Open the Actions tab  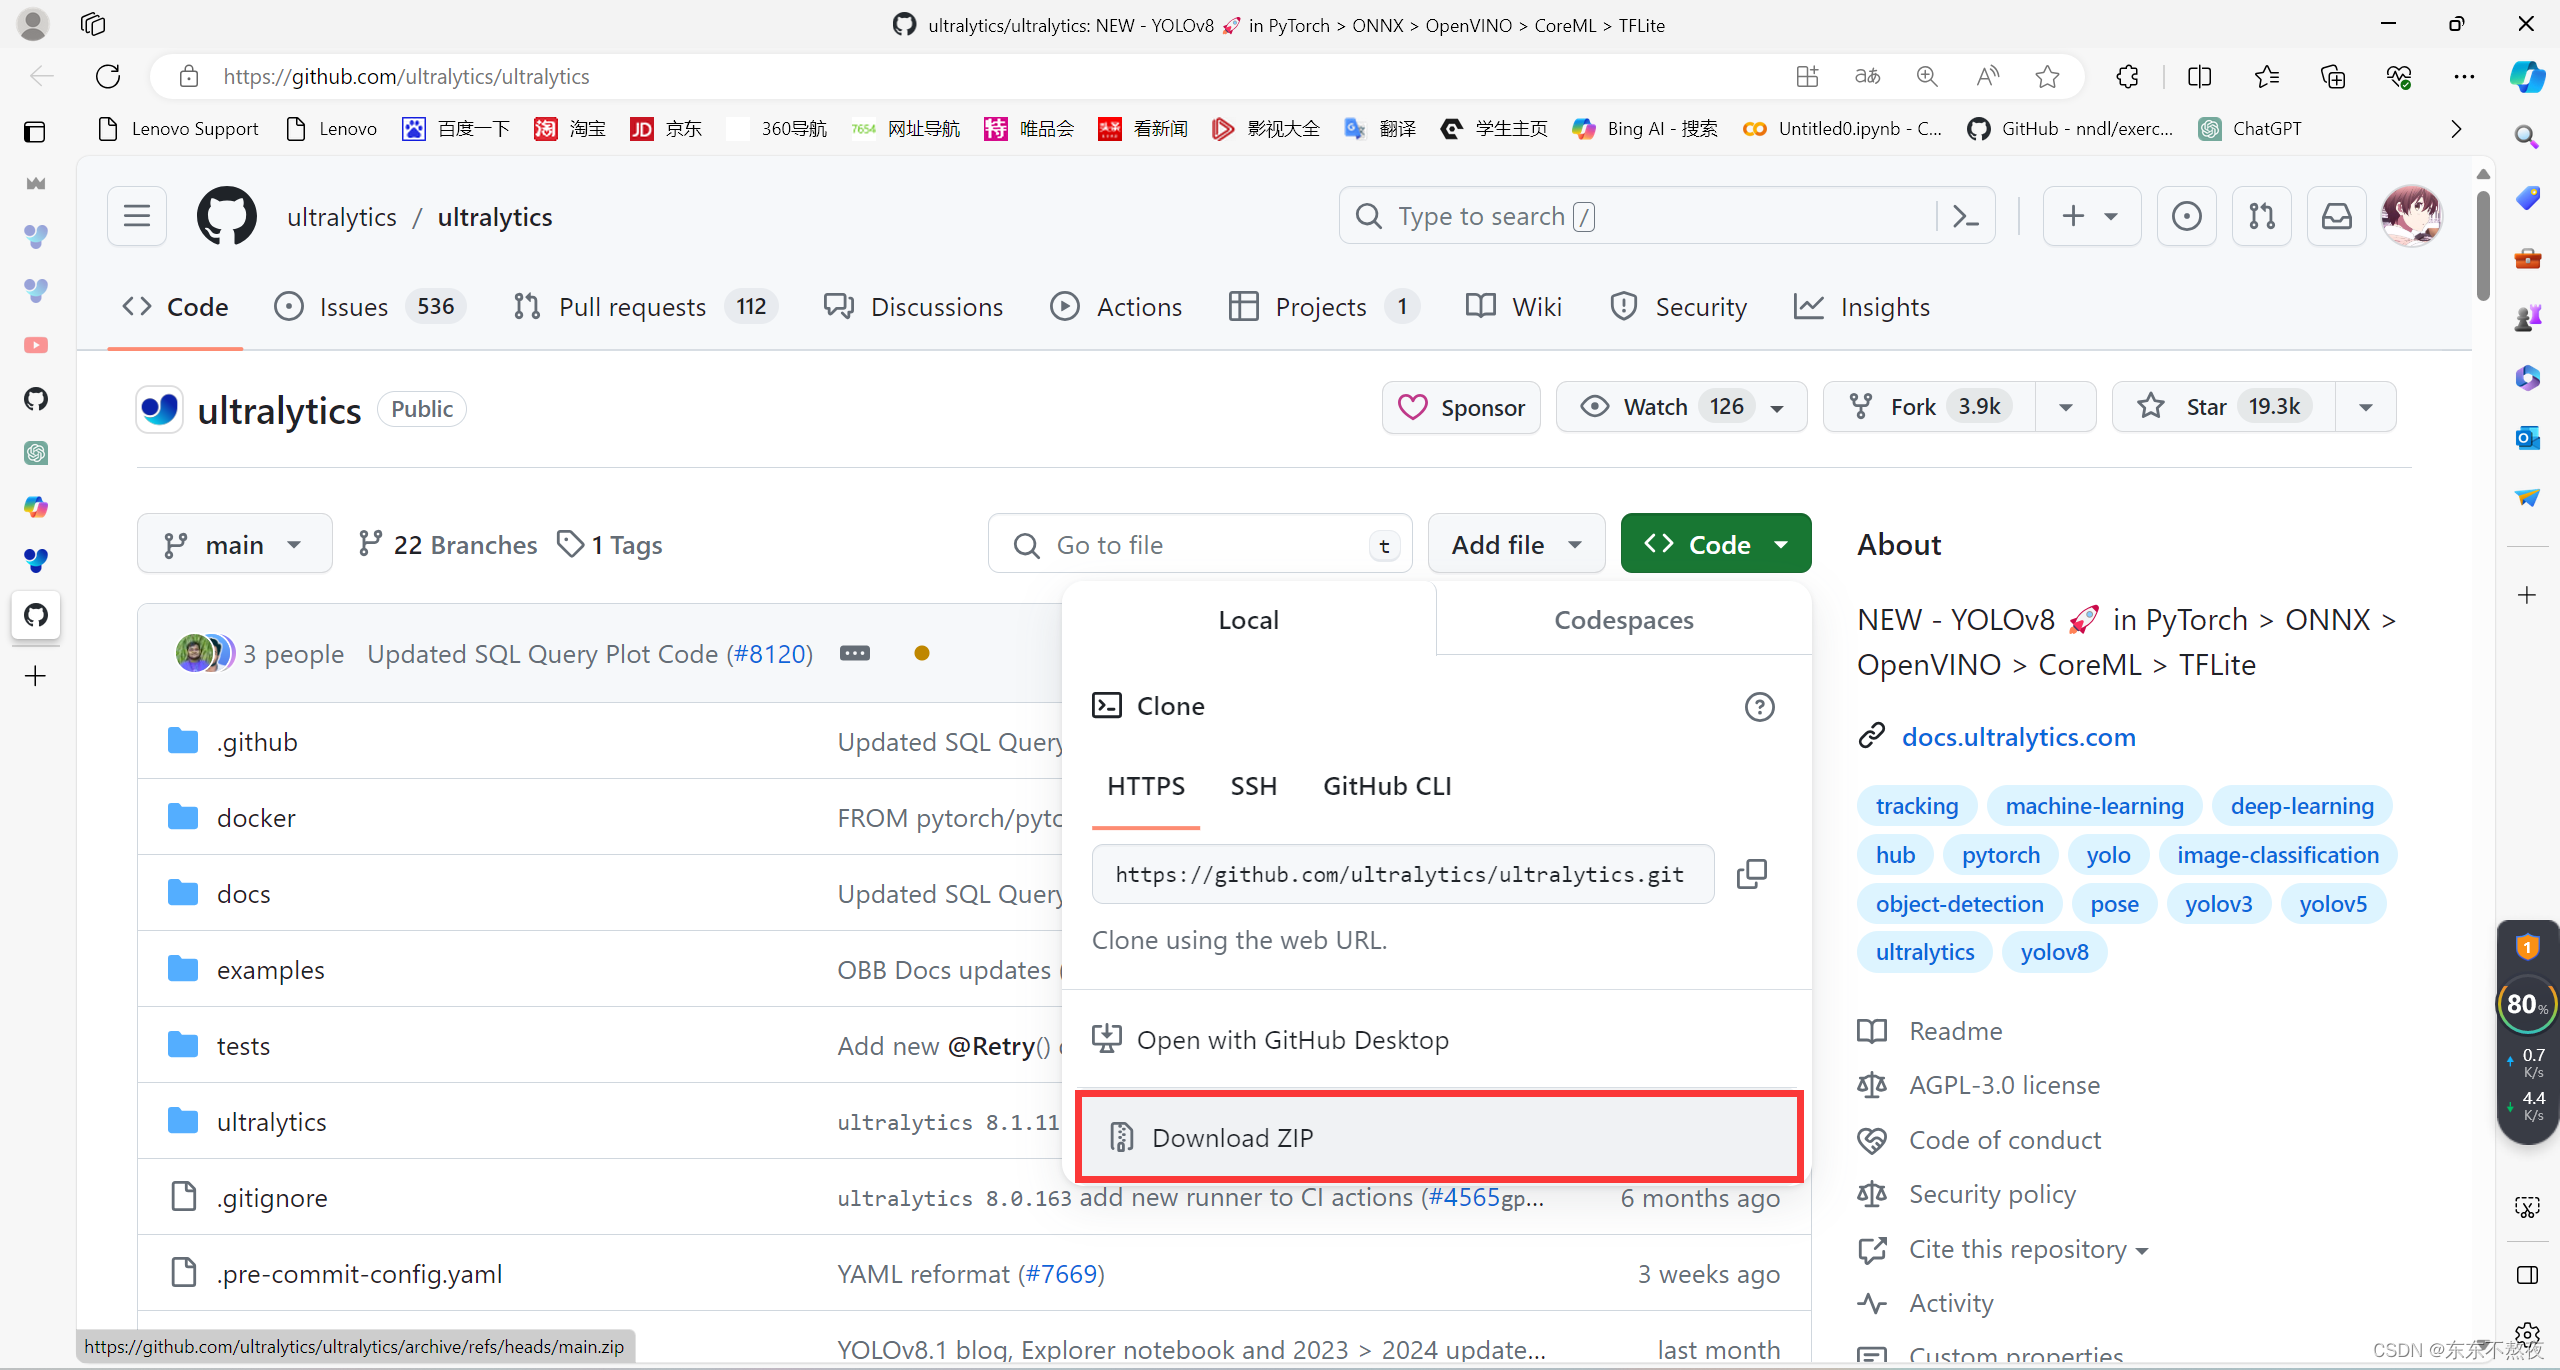(1116, 307)
